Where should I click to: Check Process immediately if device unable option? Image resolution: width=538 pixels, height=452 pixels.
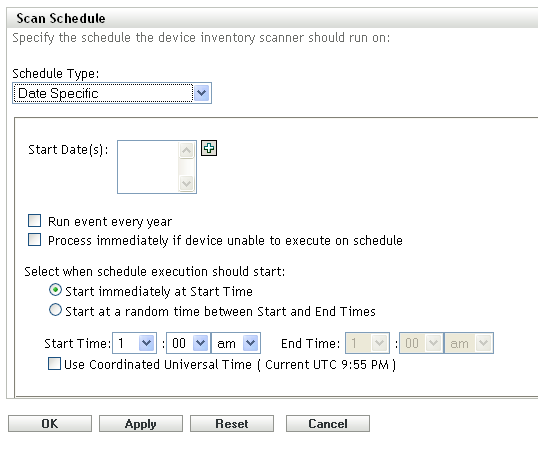pos(34,240)
